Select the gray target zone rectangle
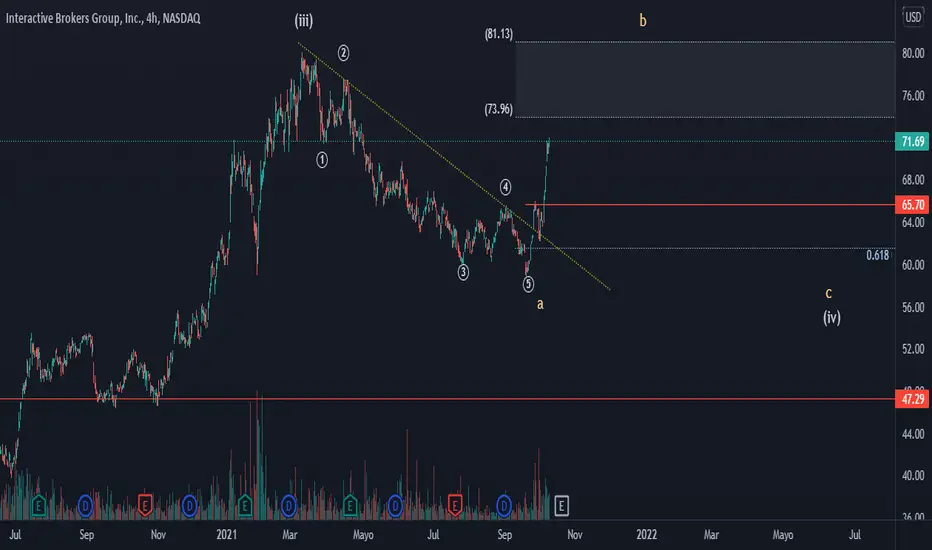Screen dimensions: 932x550 (x=705, y=80)
